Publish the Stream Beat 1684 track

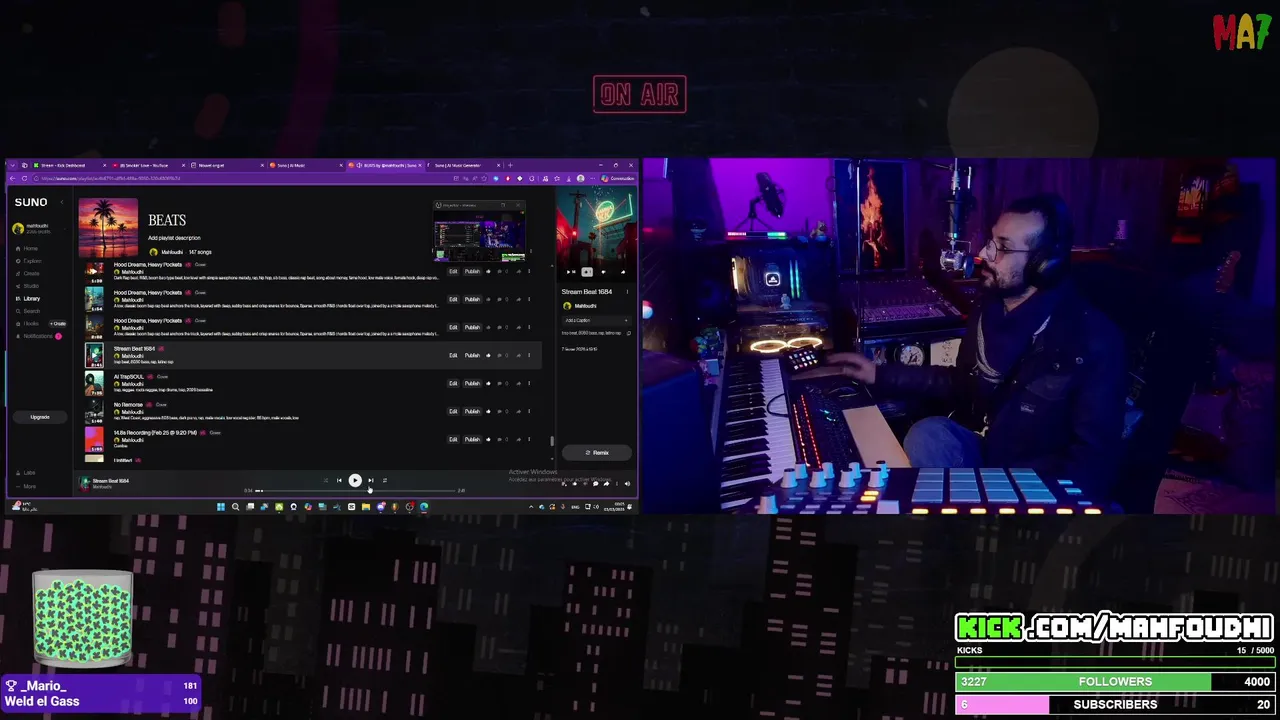coord(472,355)
